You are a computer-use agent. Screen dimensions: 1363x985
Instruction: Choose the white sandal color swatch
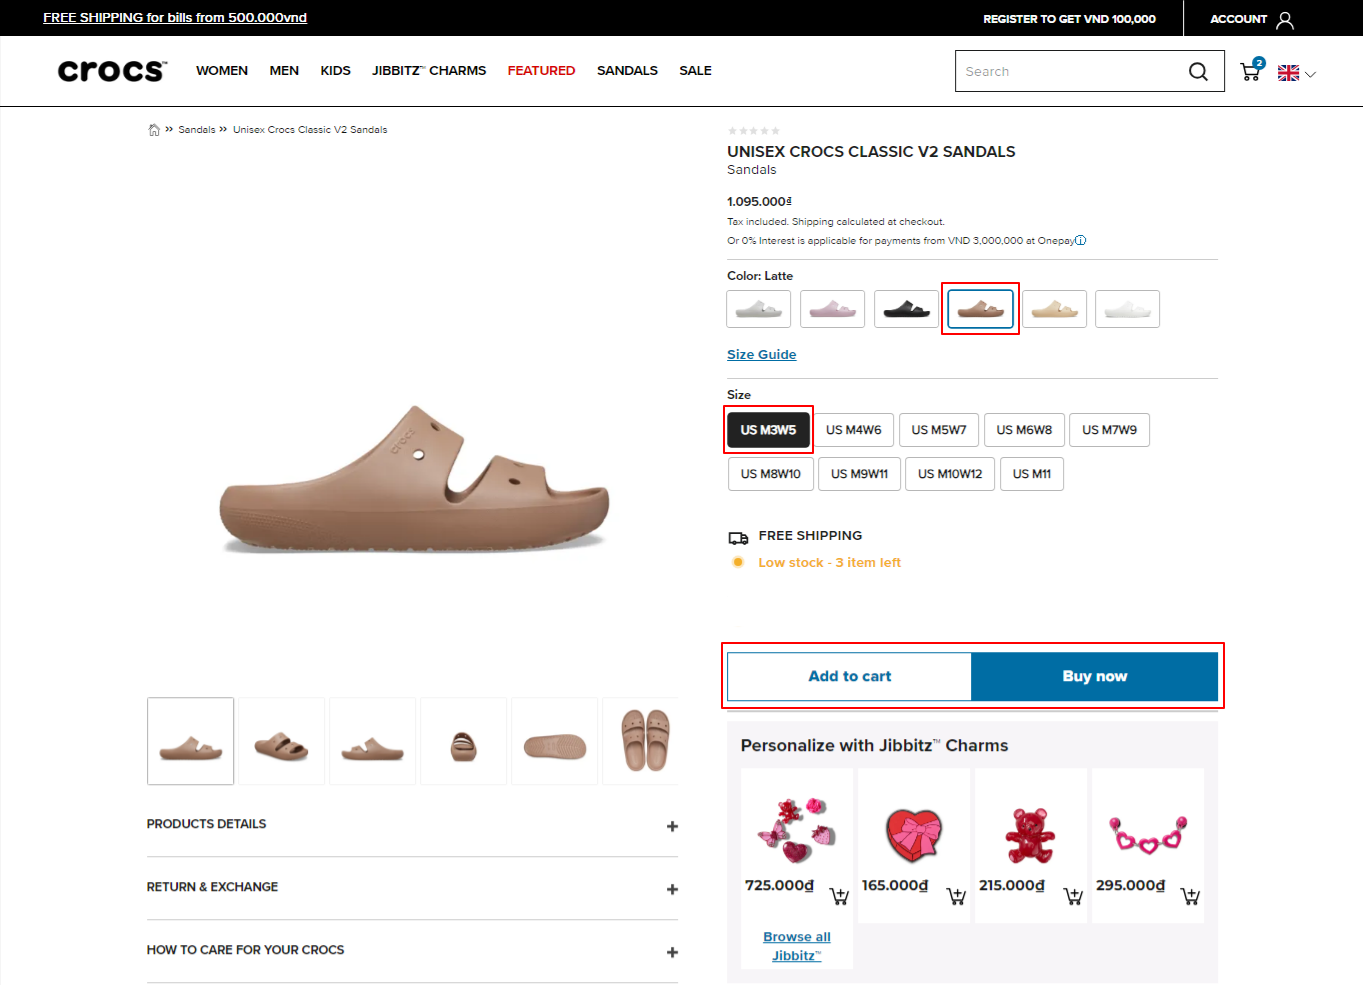click(x=1128, y=309)
